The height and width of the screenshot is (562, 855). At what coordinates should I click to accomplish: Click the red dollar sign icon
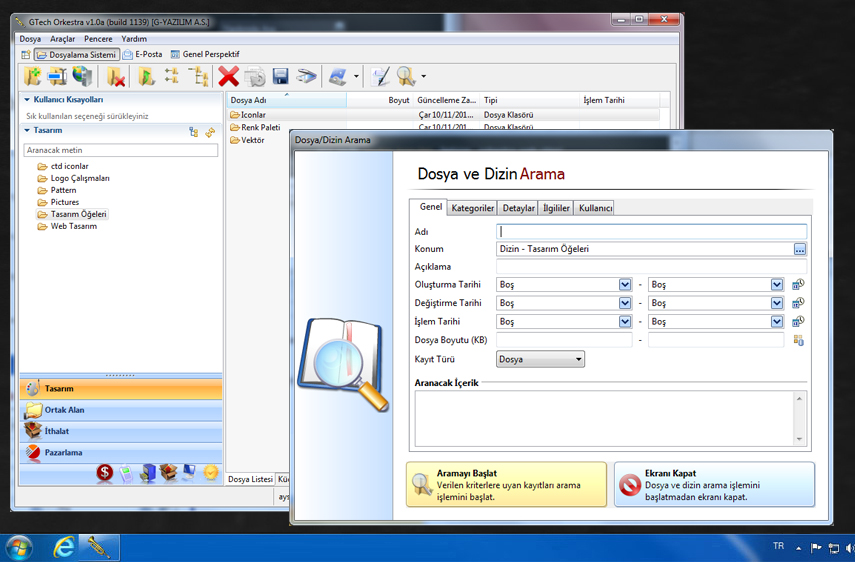click(104, 473)
